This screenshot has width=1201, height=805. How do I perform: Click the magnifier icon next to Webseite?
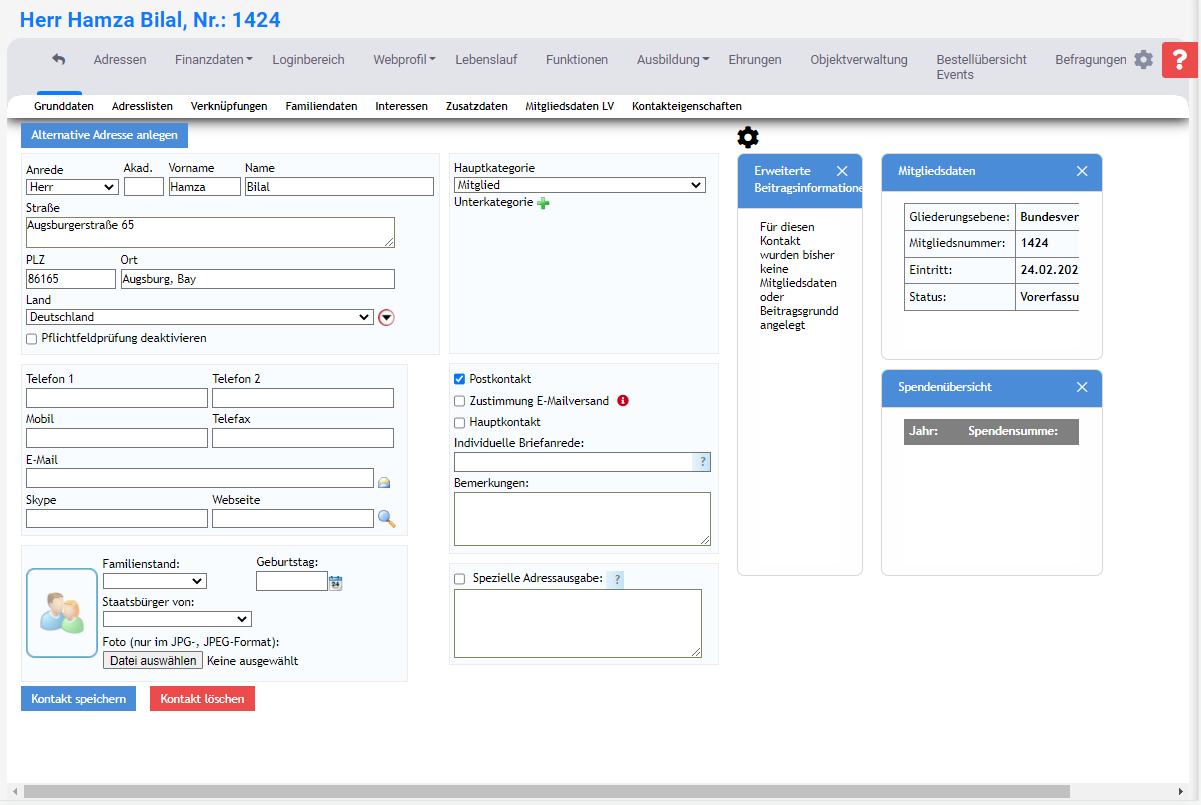click(x=386, y=519)
